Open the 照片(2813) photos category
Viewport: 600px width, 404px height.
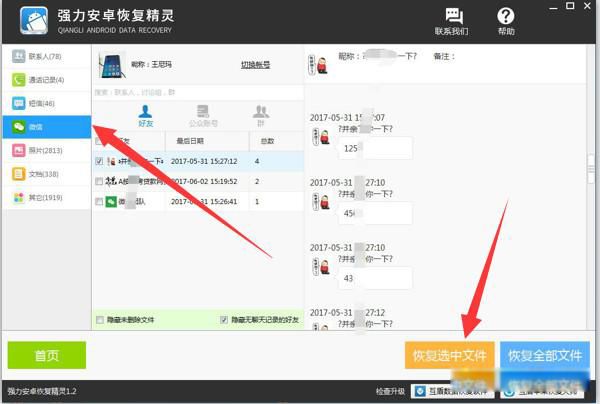(x=45, y=150)
